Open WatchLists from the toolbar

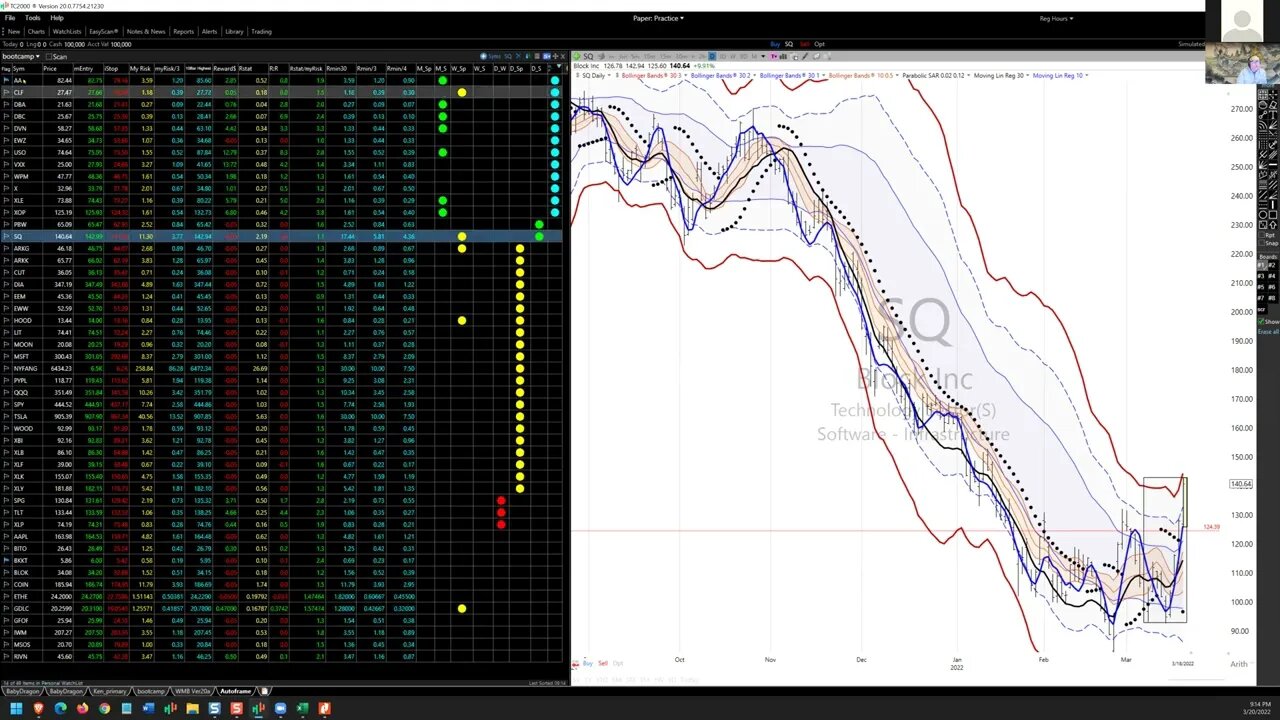click(x=67, y=31)
